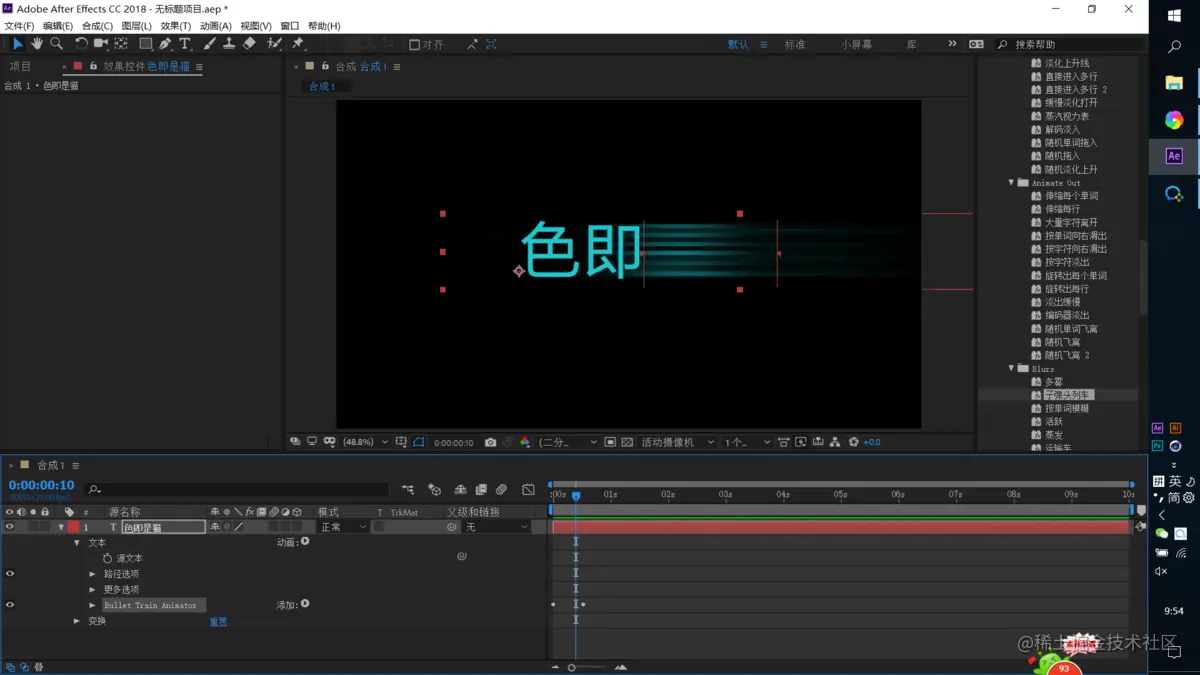The height and width of the screenshot is (675, 1200).
Task: Select the Selection arrow tool
Action: 17,44
